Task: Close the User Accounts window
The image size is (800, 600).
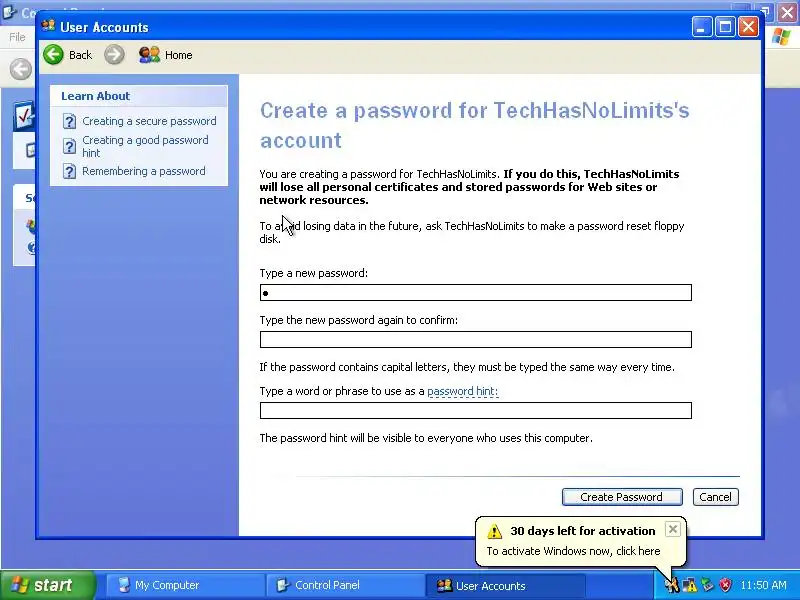Action: (748, 27)
